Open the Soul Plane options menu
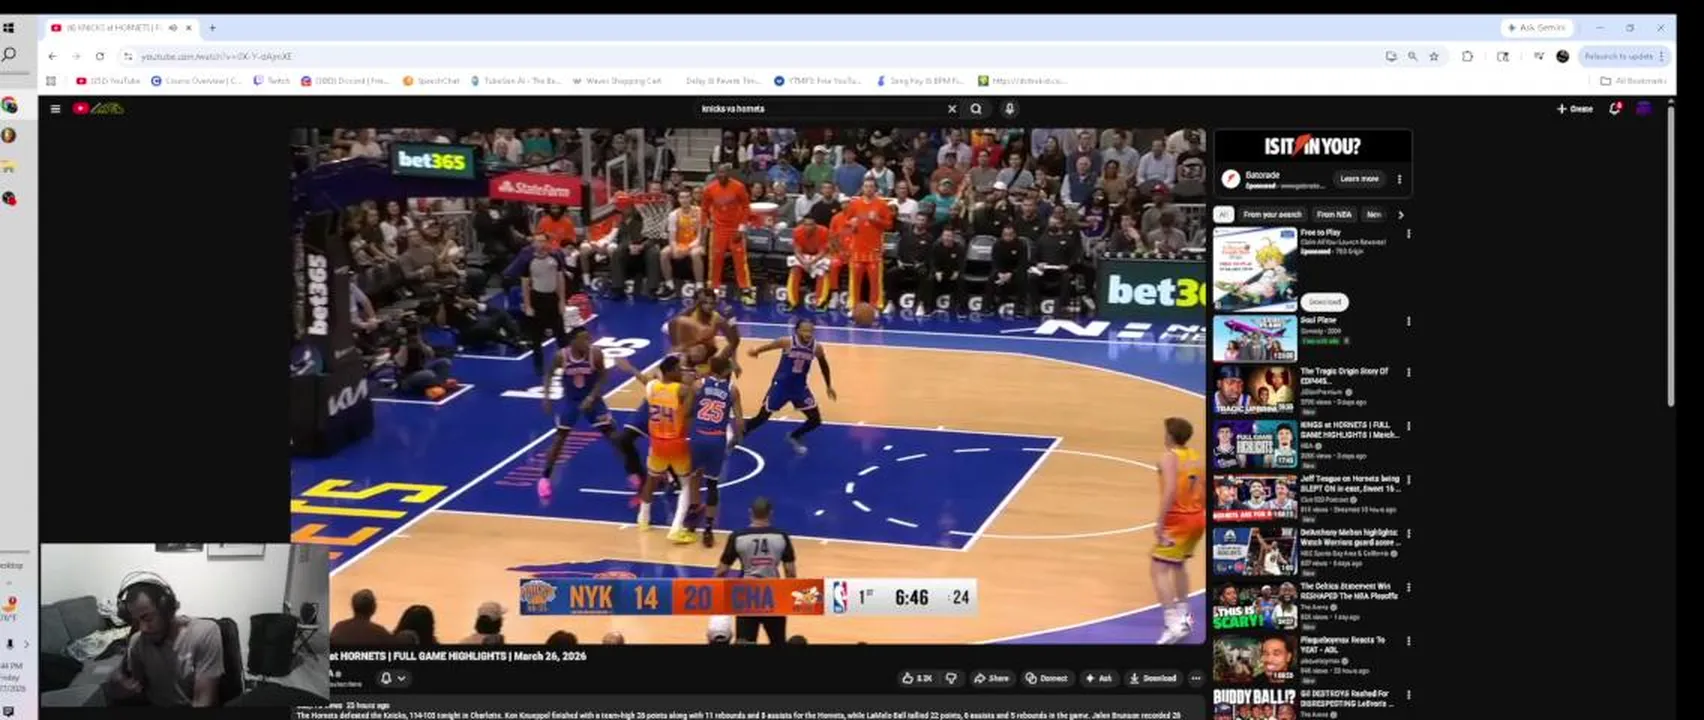1704x720 pixels. [x=1409, y=322]
